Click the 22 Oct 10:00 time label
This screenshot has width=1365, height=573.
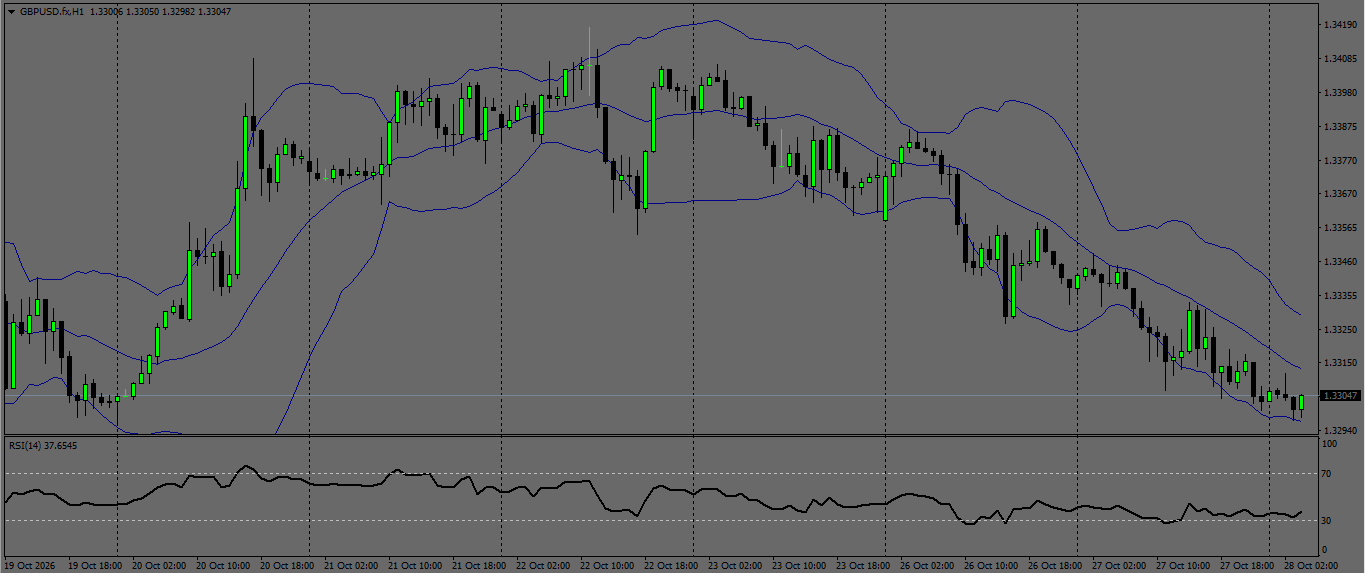607,565
